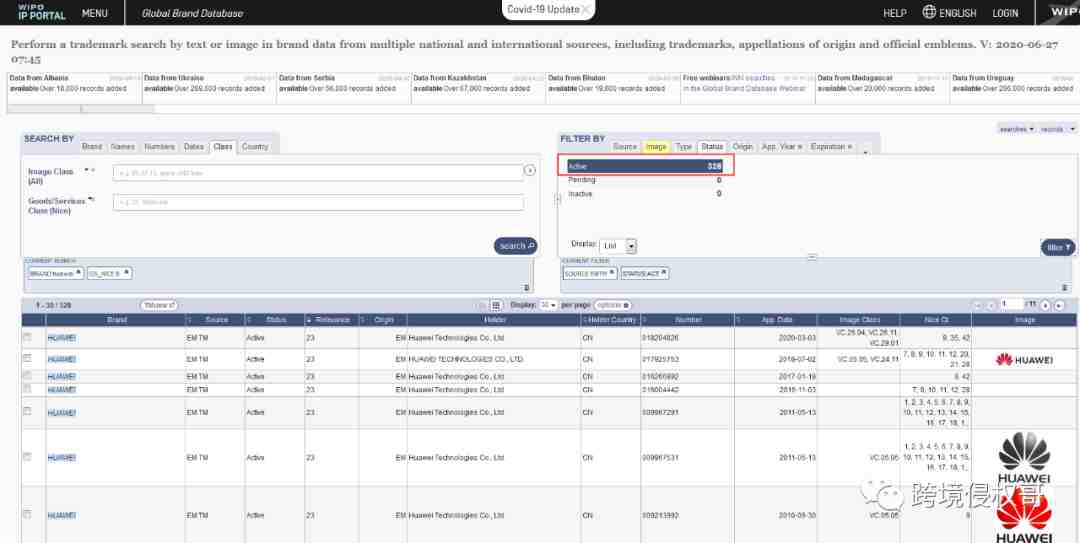
Task: View black HUAWEI logo thumbnail for 009967531
Action: click(1024, 458)
